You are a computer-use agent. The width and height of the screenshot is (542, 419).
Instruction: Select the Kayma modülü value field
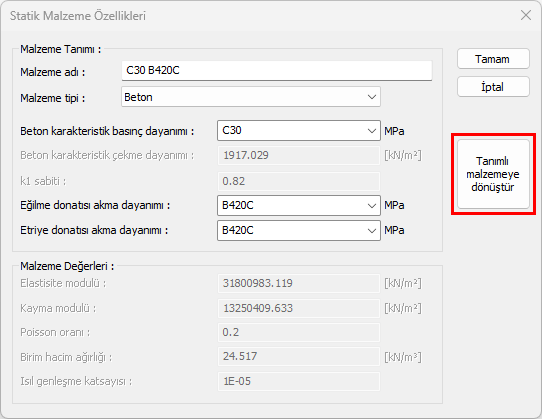[299, 308]
